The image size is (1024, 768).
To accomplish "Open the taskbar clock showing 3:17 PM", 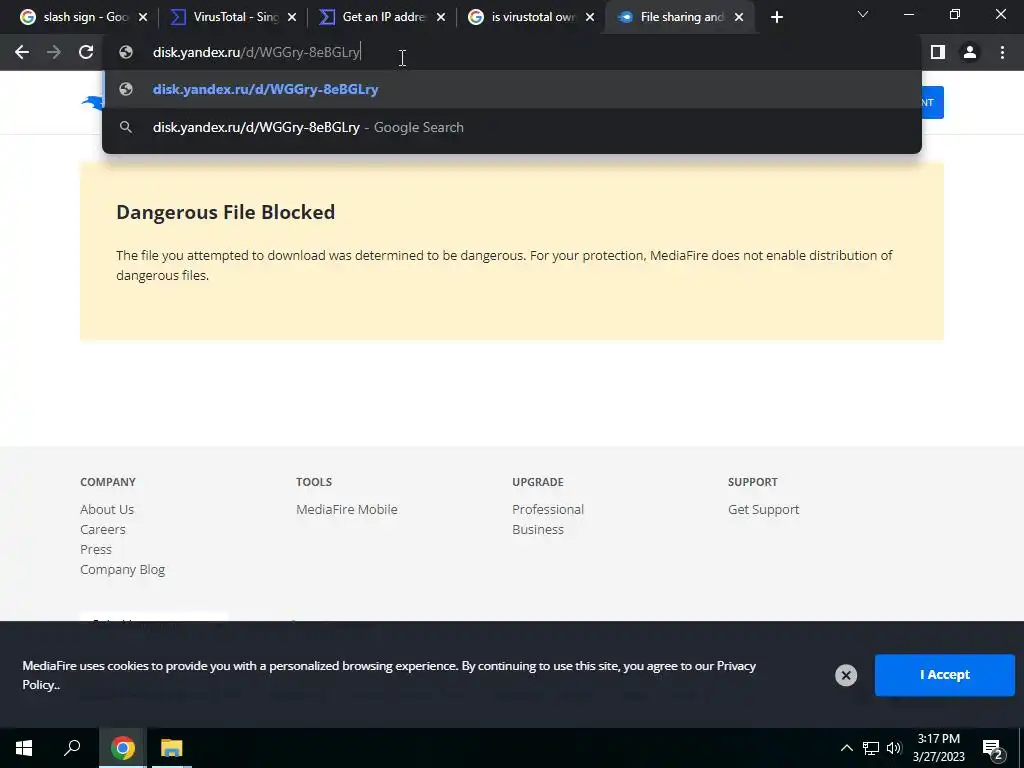I will (938, 748).
